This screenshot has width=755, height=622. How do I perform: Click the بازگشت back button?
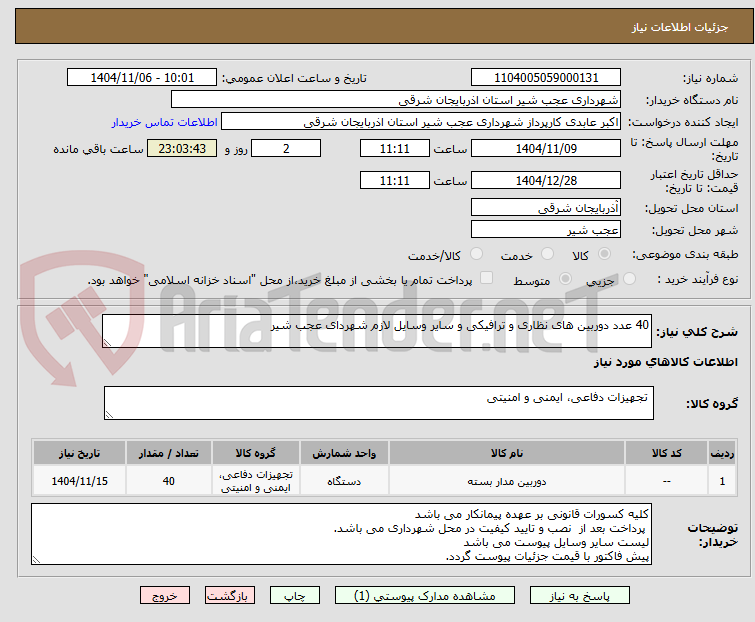[x=229, y=596]
